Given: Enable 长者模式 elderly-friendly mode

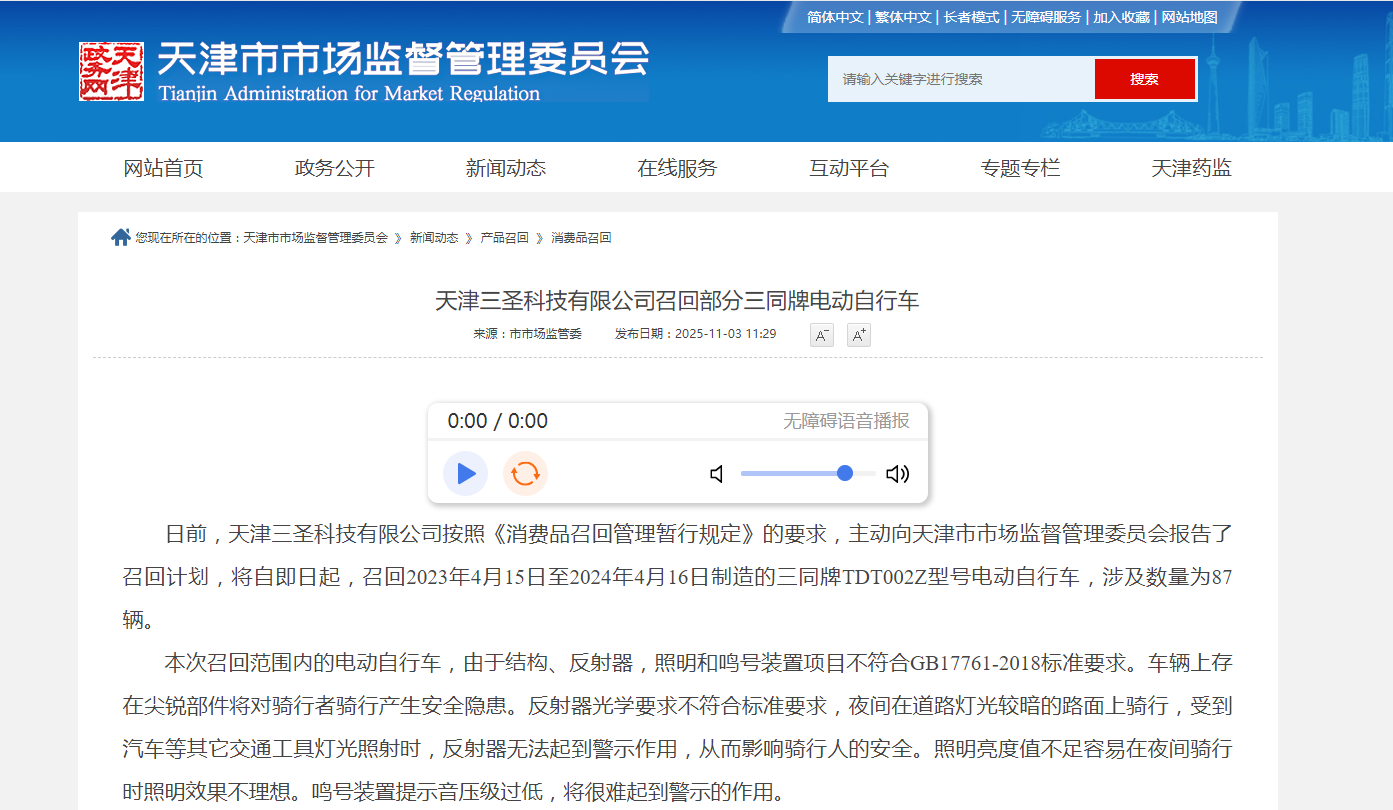Looking at the screenshot, I should tap(971, 17).
